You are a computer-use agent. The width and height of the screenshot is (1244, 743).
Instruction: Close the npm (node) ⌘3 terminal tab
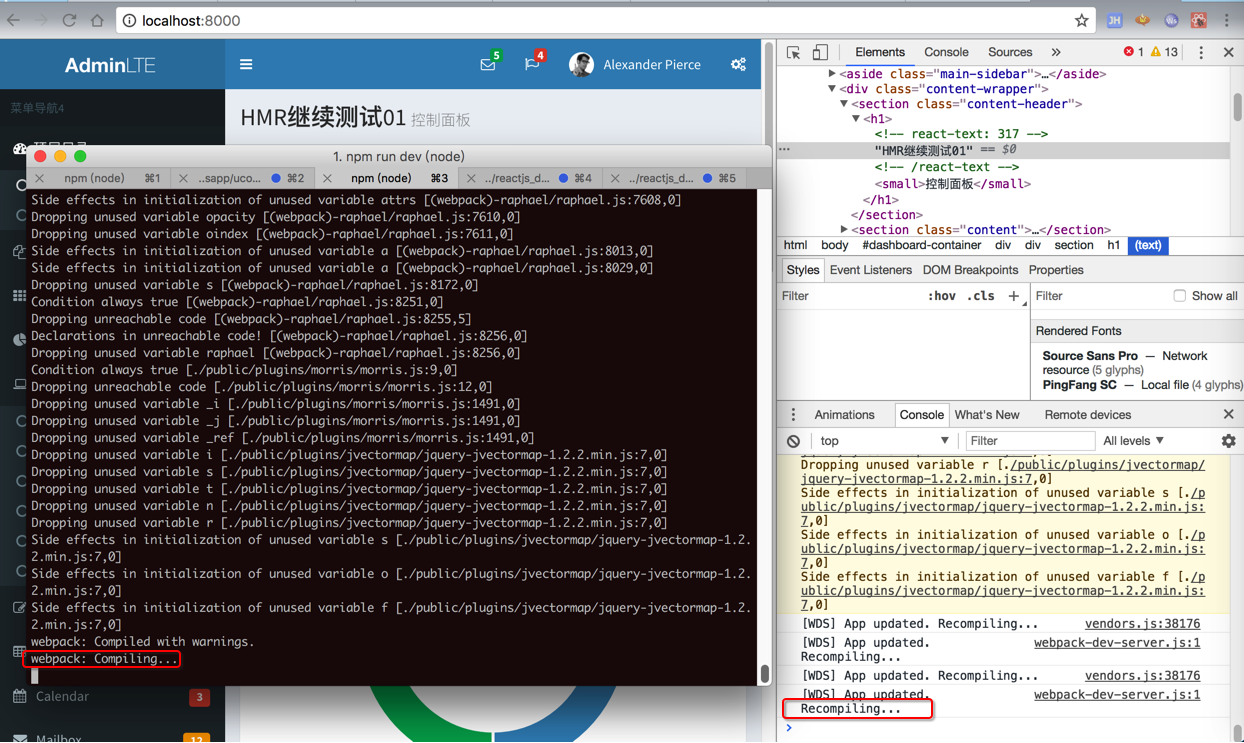(x=327, y=178)
